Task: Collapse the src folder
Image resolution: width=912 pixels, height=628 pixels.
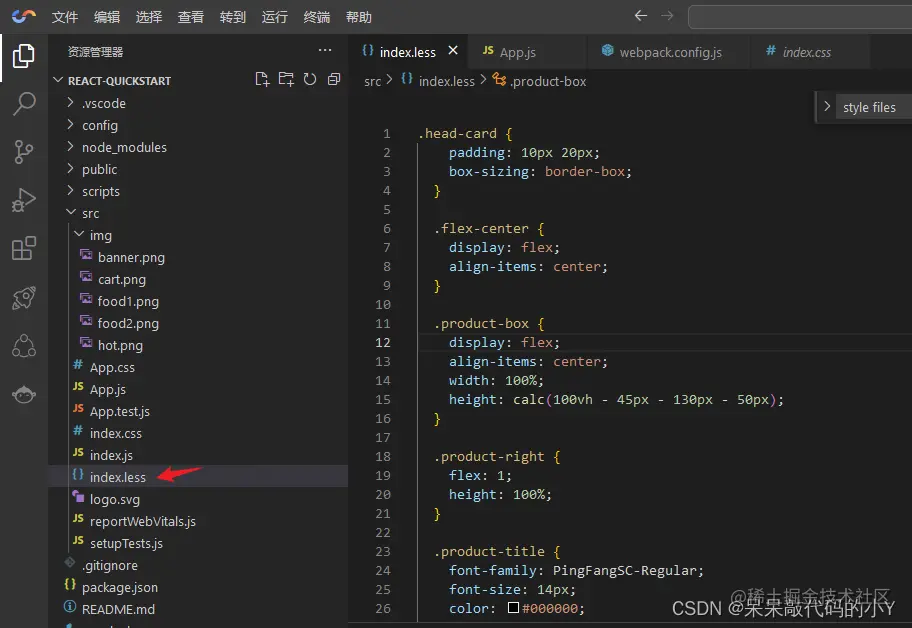Action: pyautogui.click(x=90, y=213)
